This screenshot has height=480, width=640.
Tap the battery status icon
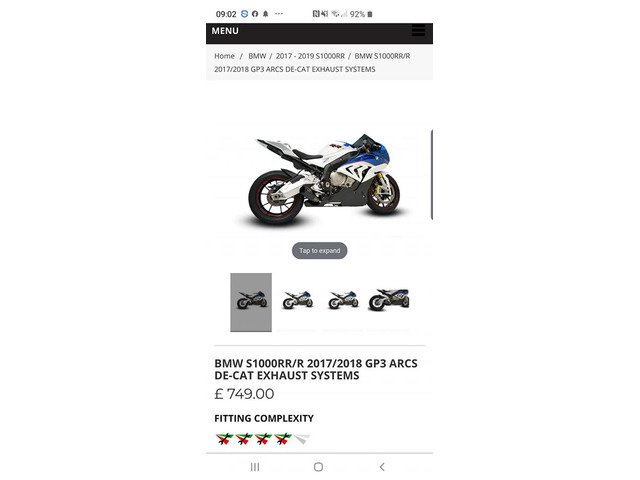[370, 14]
